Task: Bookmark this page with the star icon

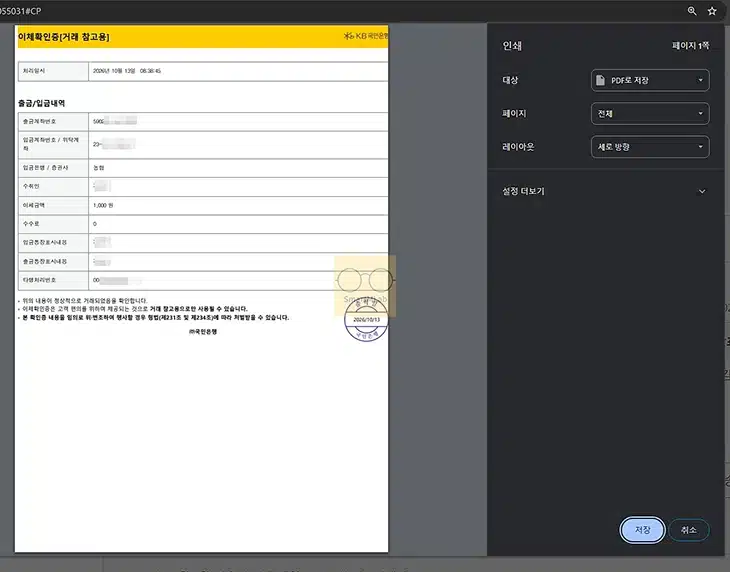Action: [712, 11]
